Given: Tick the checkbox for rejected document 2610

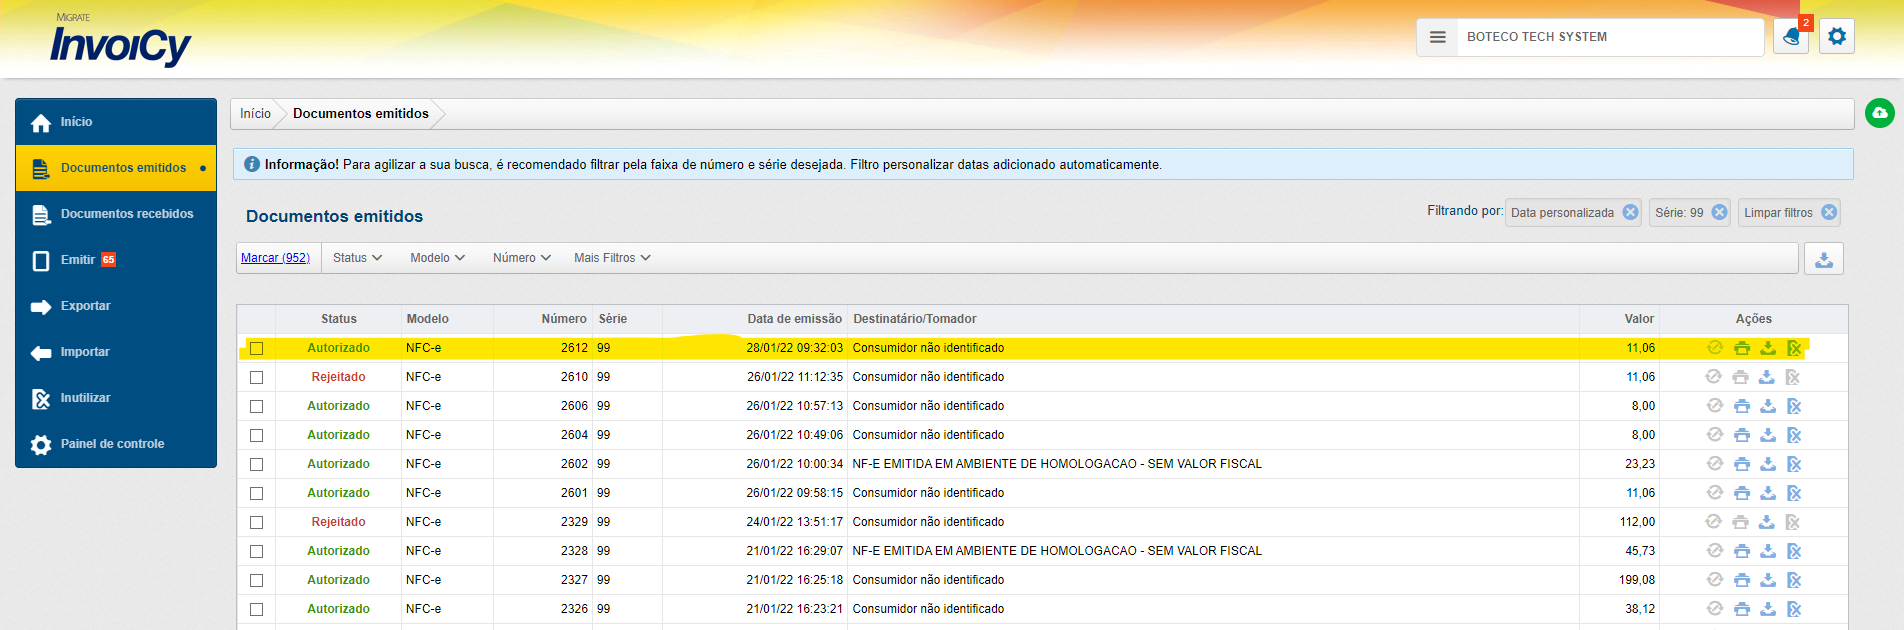Looking at the screenshot, I should click(257, 378).
